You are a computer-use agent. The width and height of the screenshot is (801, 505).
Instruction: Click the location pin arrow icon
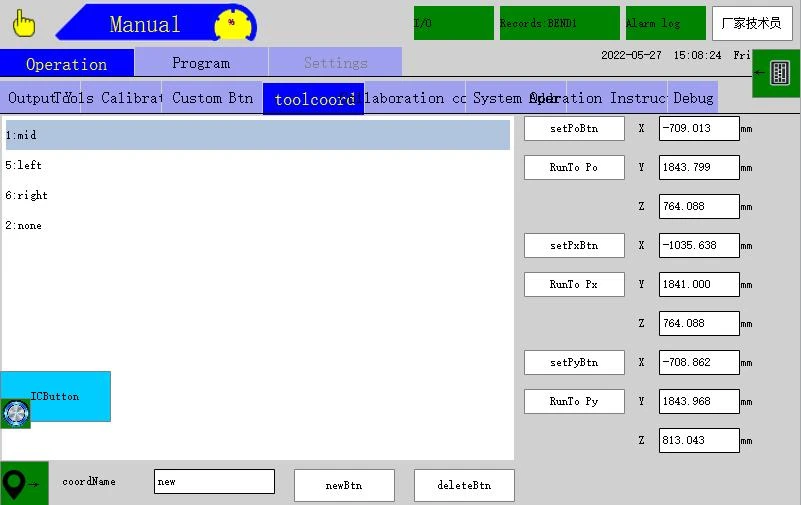pyautogui.click(x=23, y=483)
